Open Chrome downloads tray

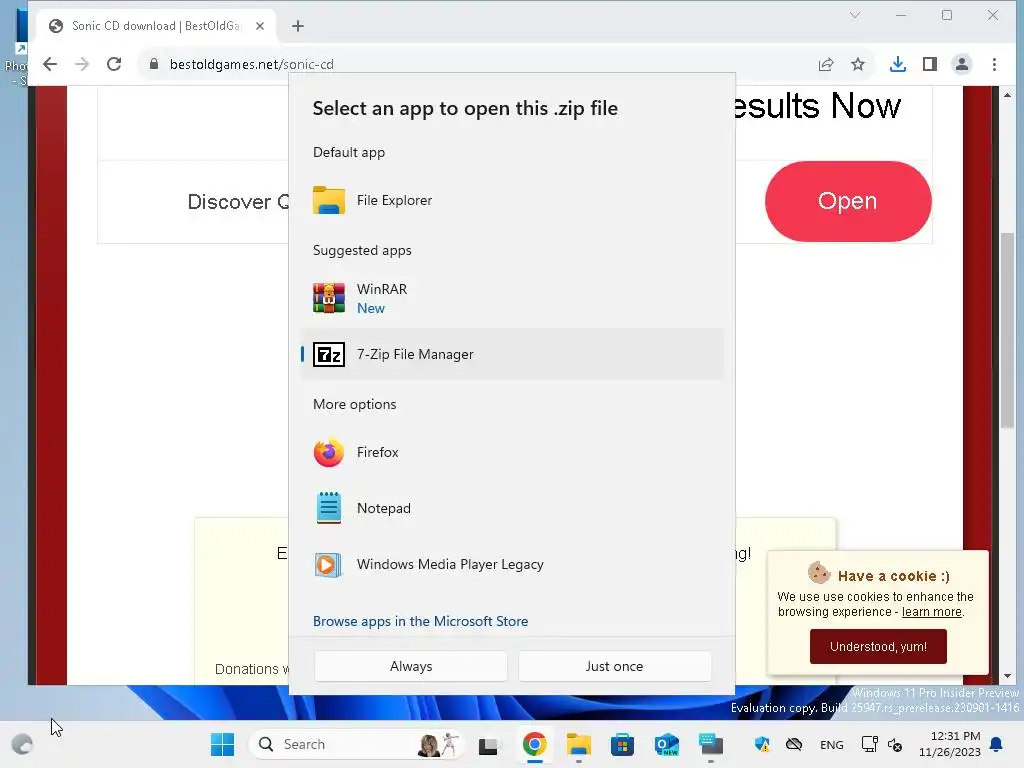[898, 64]
